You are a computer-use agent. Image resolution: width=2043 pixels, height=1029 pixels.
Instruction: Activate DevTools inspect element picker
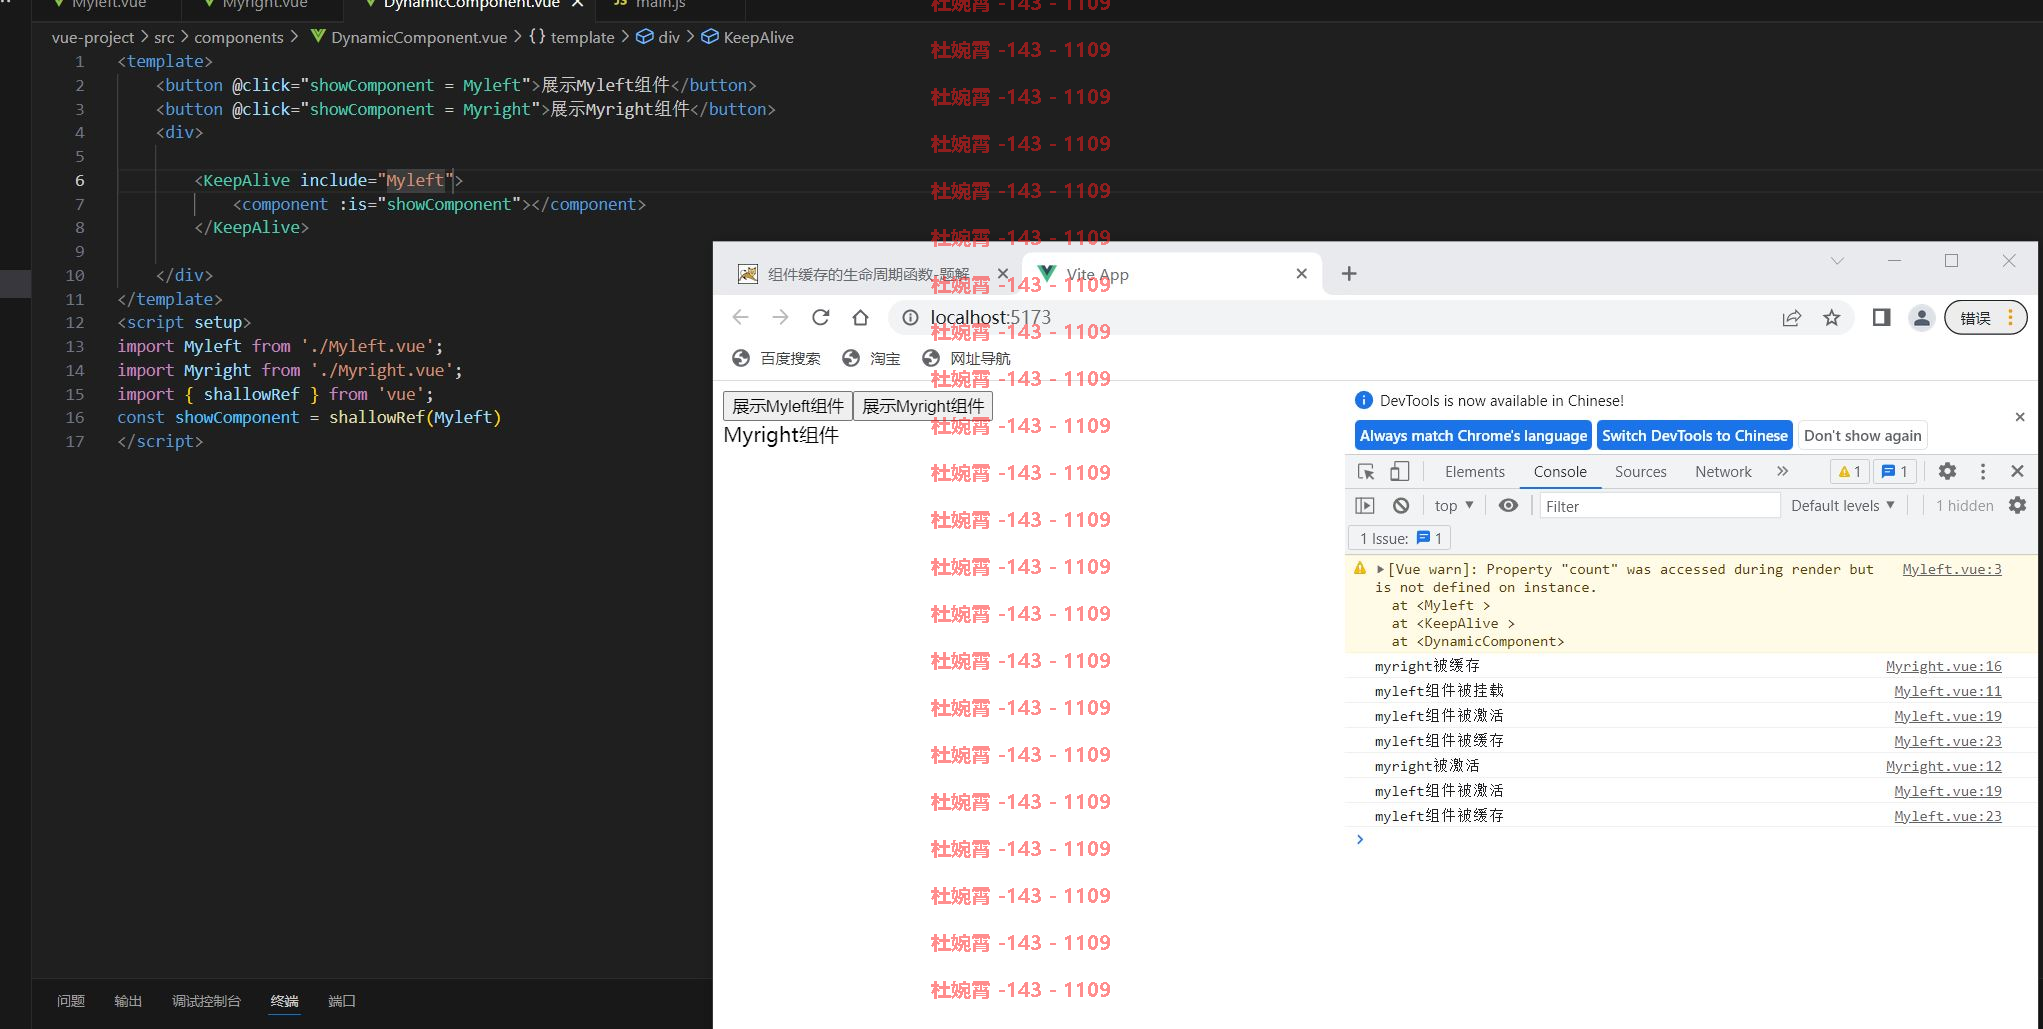click(x=1366, y=471)
